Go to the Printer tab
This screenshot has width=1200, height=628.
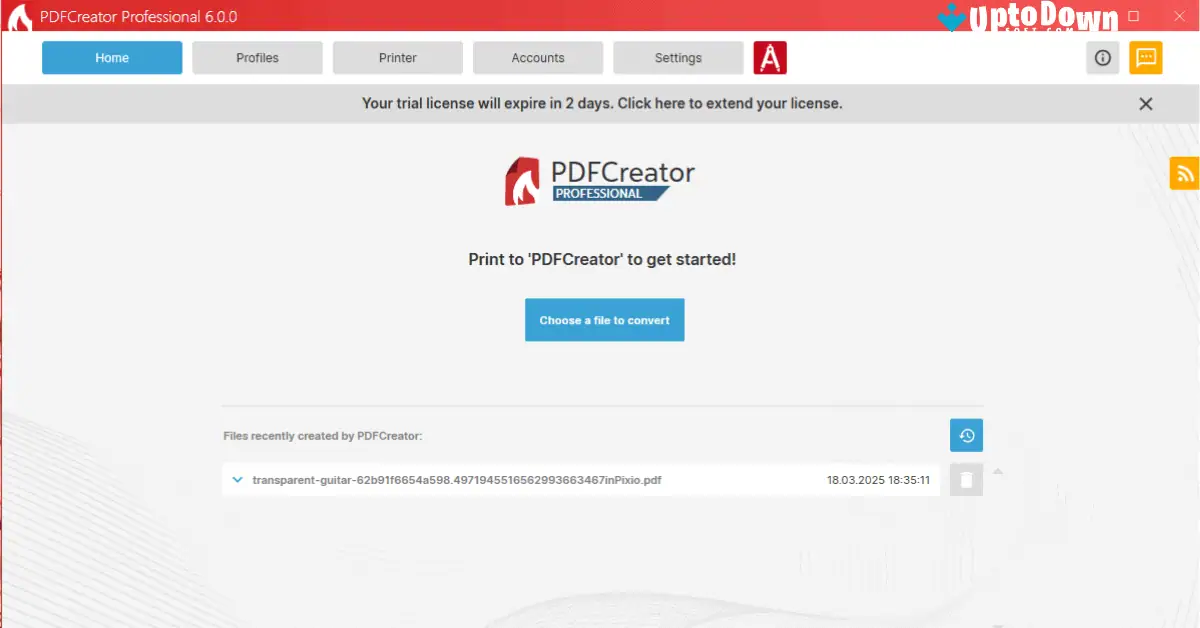[x=397, y=57]
